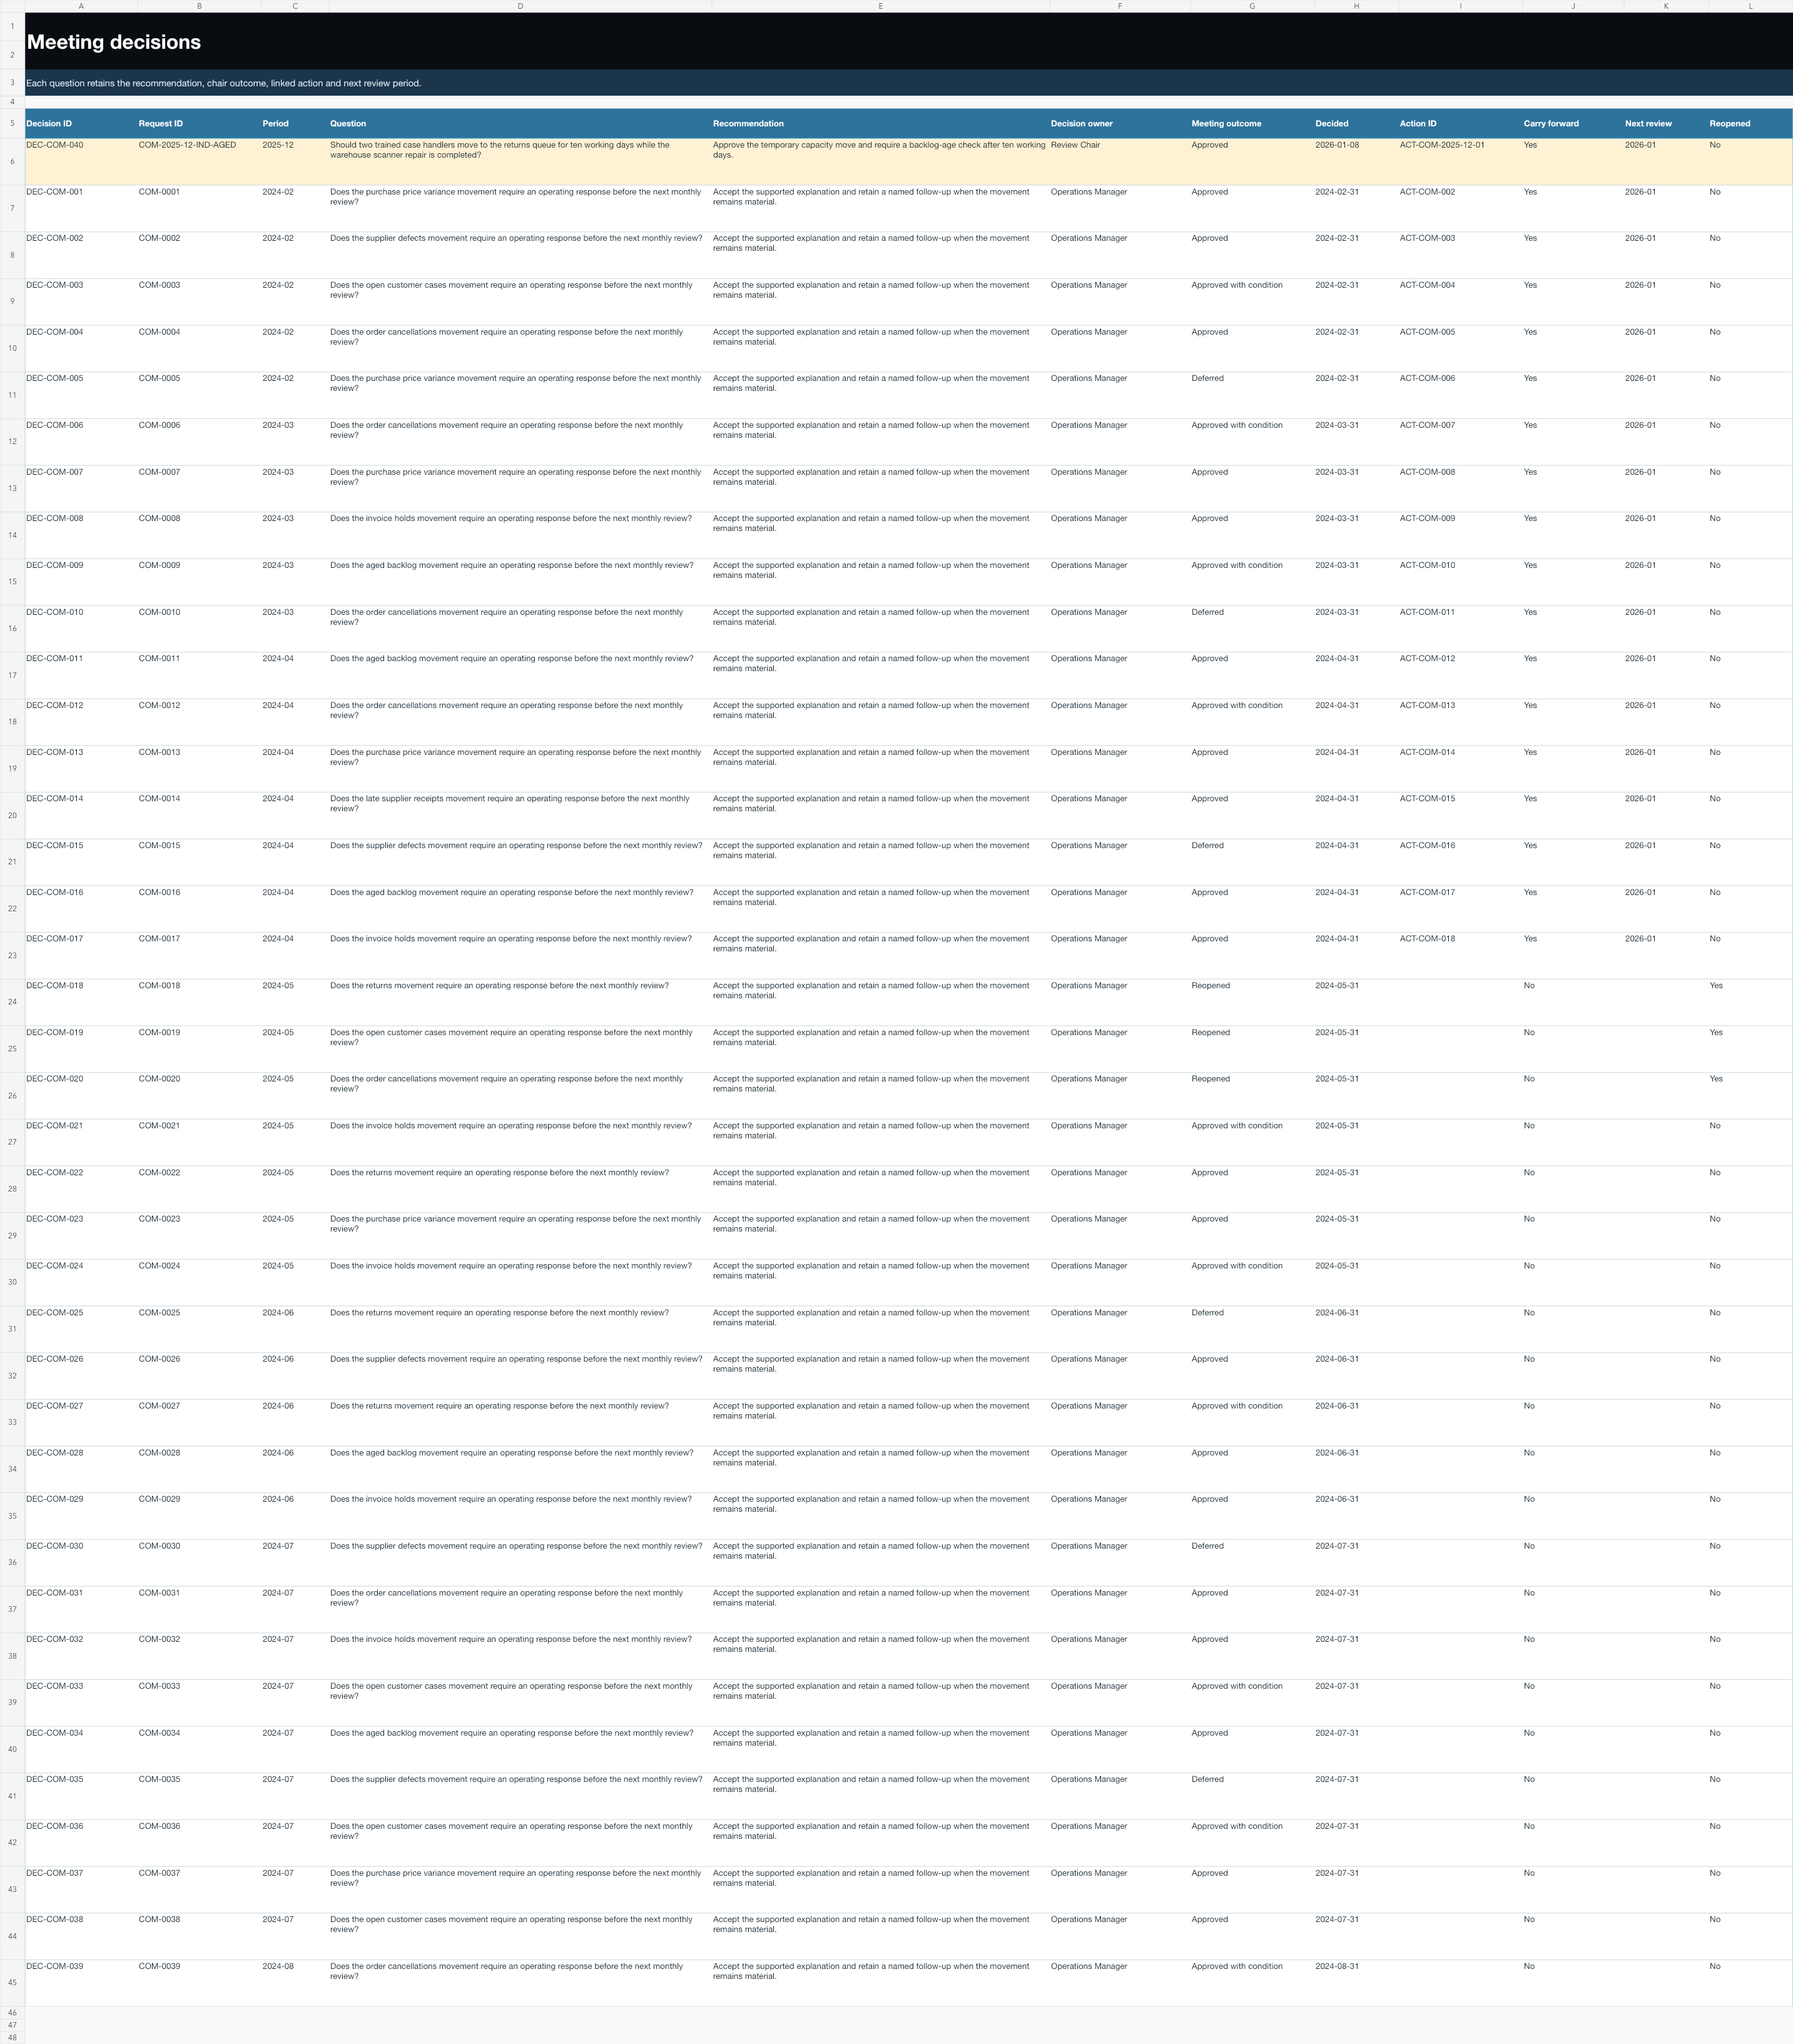Select Reopened 'Yes' in DEC-COM-019 row
Image resolution: width=1793 pixels, height=2044 pixels.
1750,1048
